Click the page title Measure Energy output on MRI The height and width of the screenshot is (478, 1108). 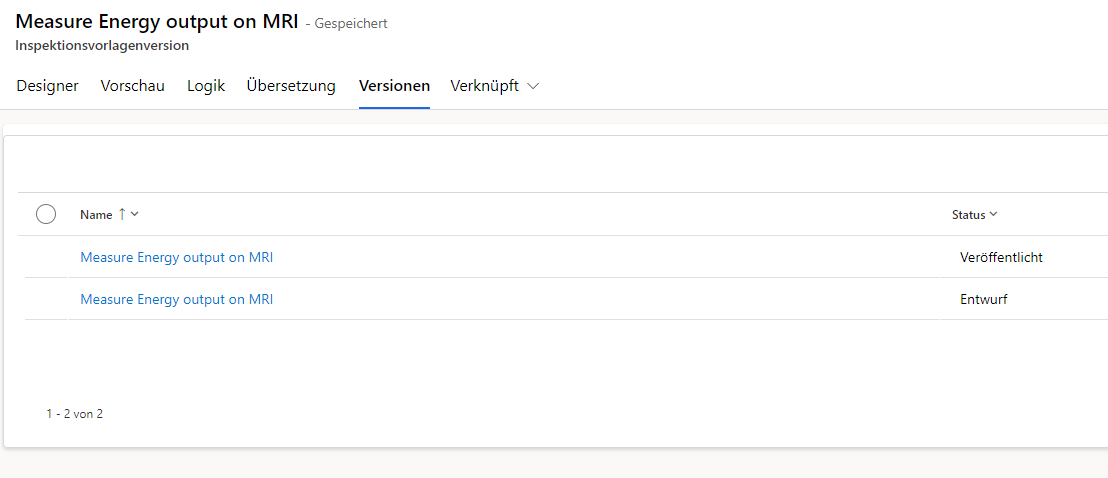pyautogui.click(x=157, y=22)
